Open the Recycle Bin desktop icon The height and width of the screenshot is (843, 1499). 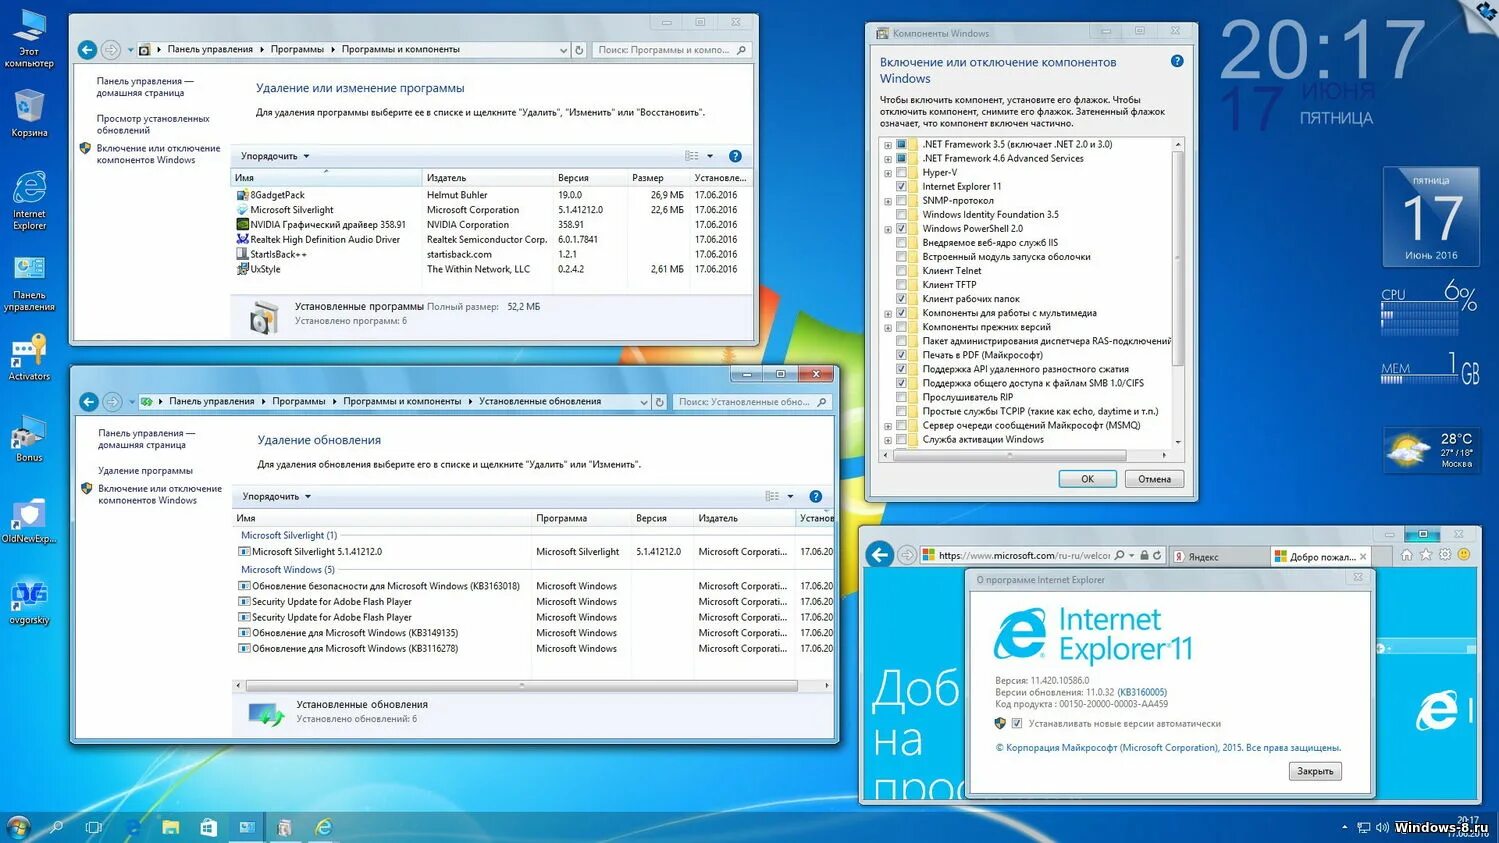(x=29, y=113)
